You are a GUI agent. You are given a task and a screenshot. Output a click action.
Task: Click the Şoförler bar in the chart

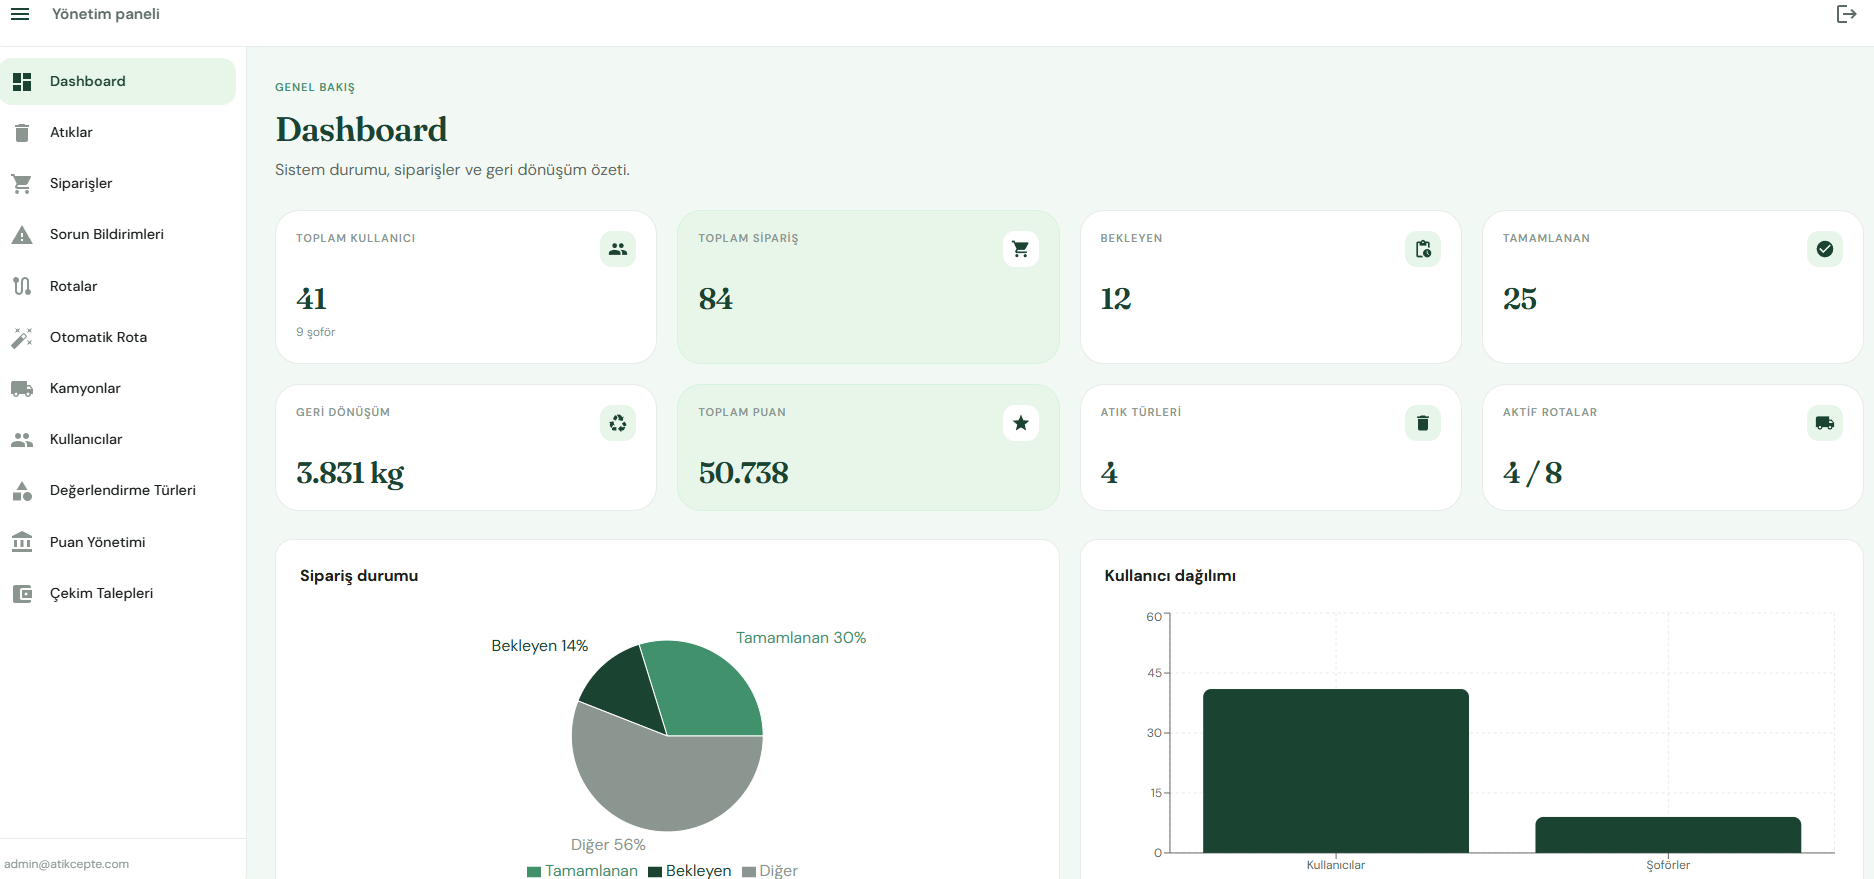coord(1668,835)
